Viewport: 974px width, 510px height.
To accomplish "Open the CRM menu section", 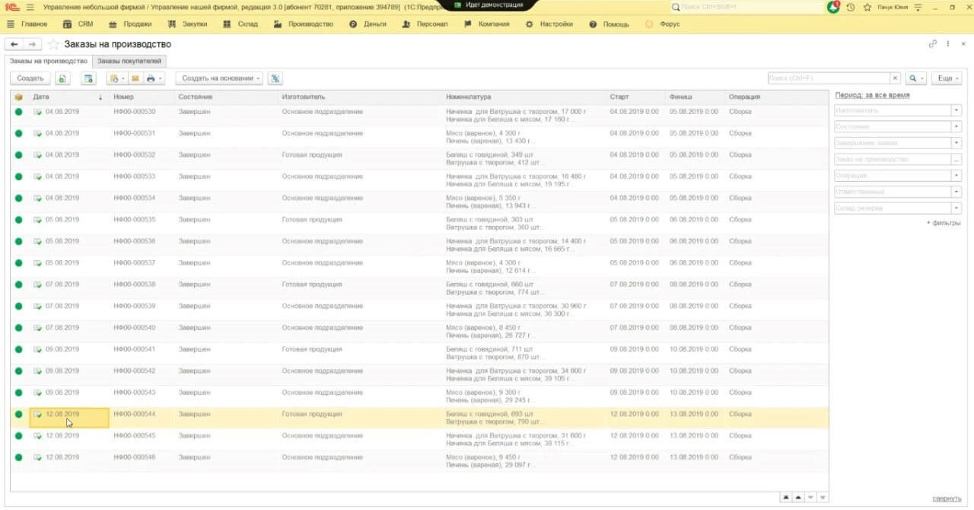I will click(x=78, y=24).
